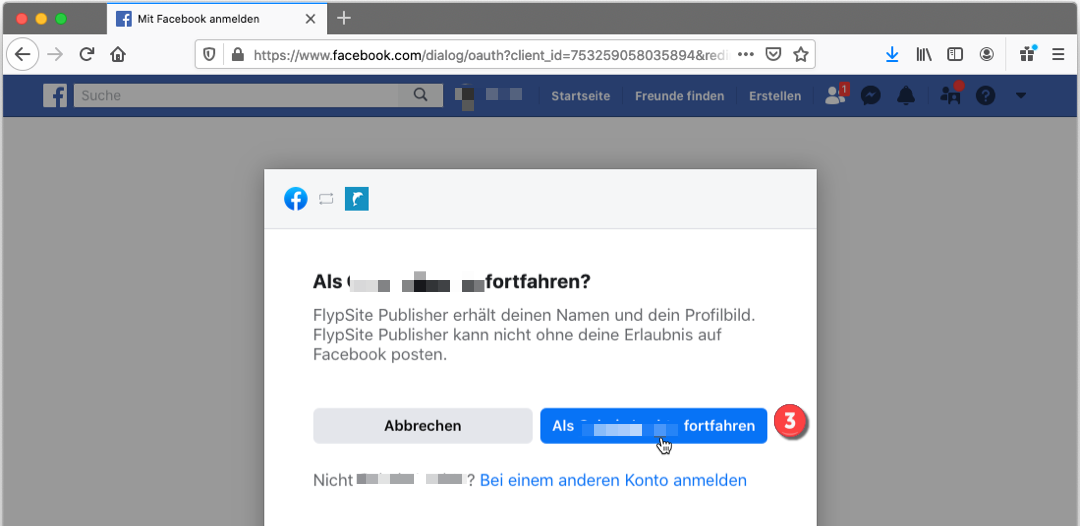Open the Firefox downloads panel
This screenshot has height=526, width=1080.
pyautogui.click(x=892, y=54)
